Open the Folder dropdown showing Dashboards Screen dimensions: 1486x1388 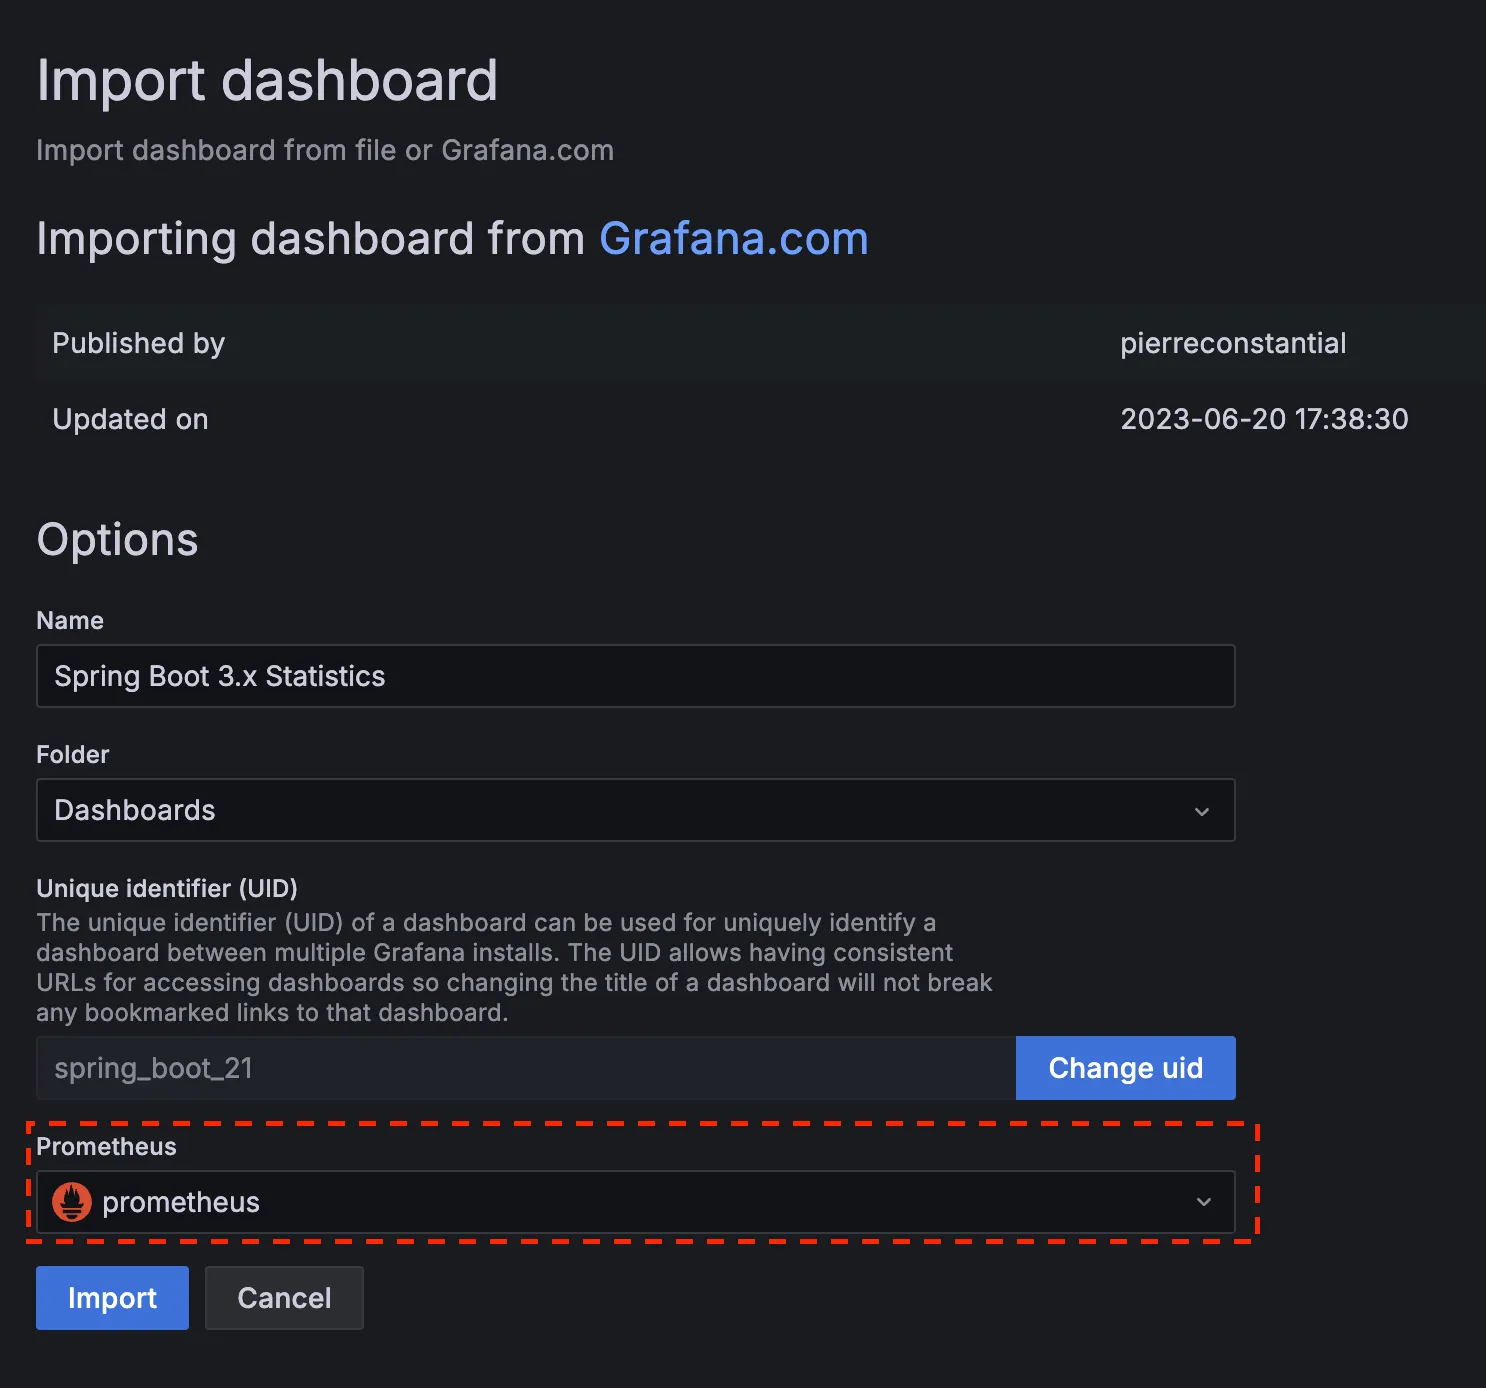(636, 810)
